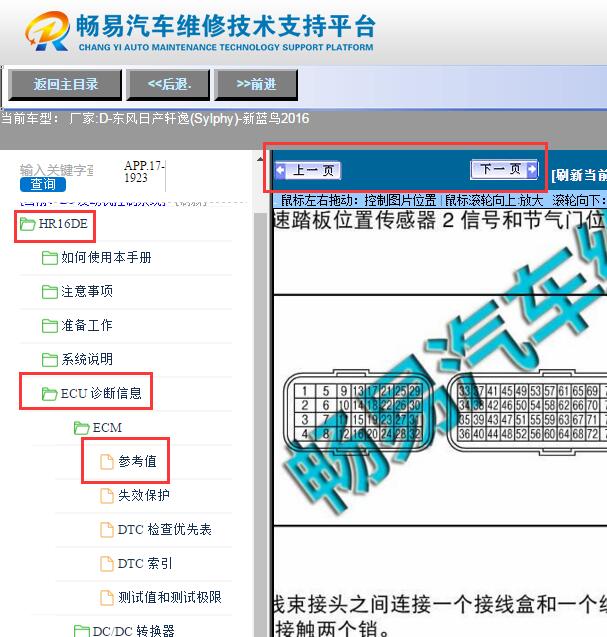The height and width of the screenshot is (637, 607).
Task: Select the ECU 诊断信息 tree label
Action: (101, 393)
